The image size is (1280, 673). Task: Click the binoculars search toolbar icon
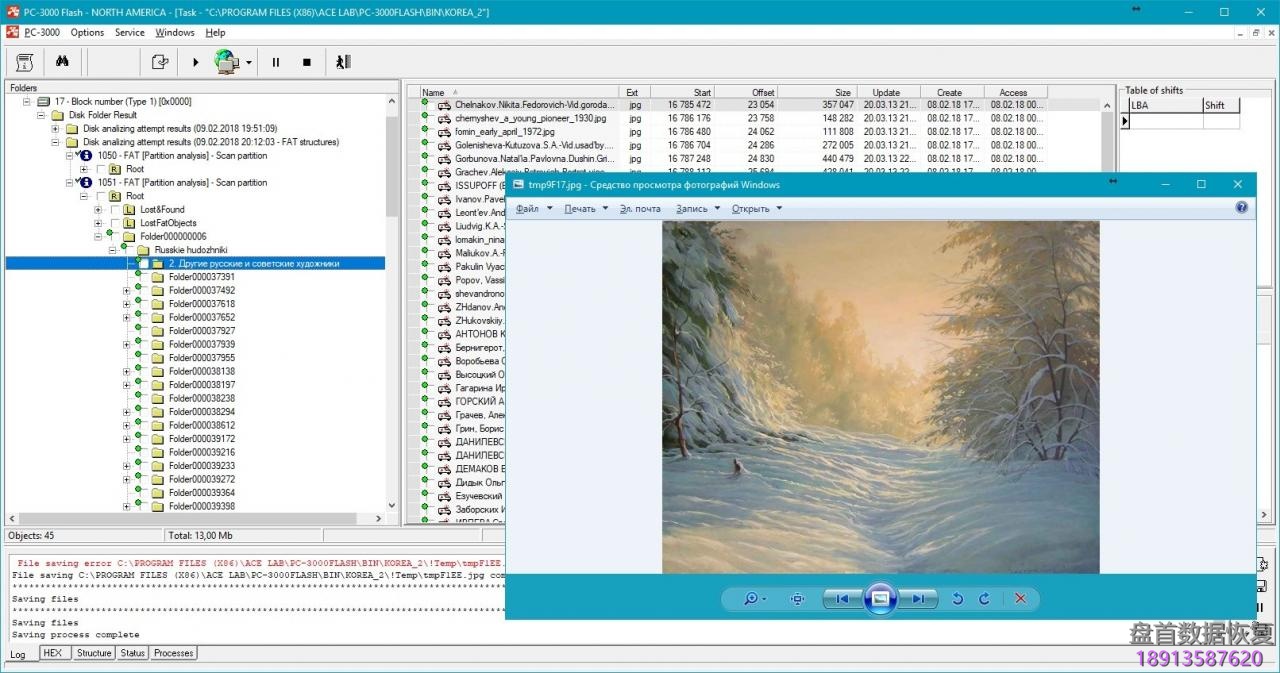62,62
